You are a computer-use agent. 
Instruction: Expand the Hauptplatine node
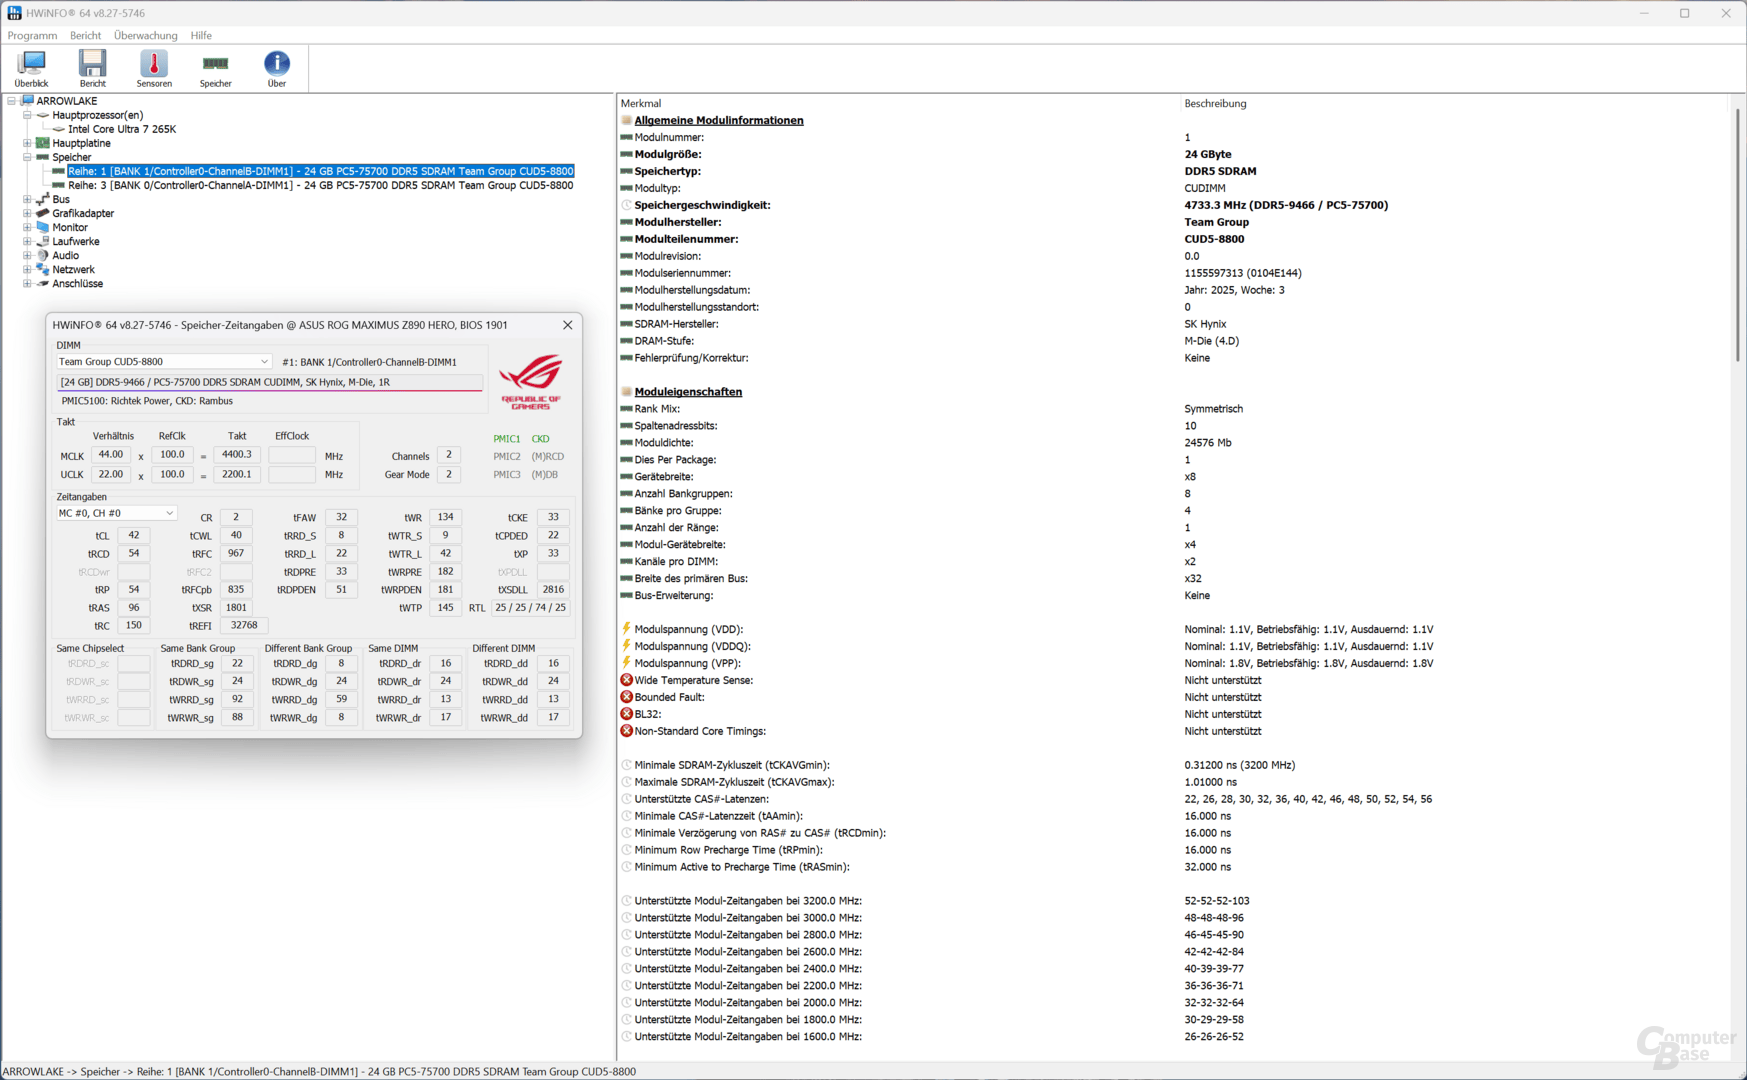[27, 143]
